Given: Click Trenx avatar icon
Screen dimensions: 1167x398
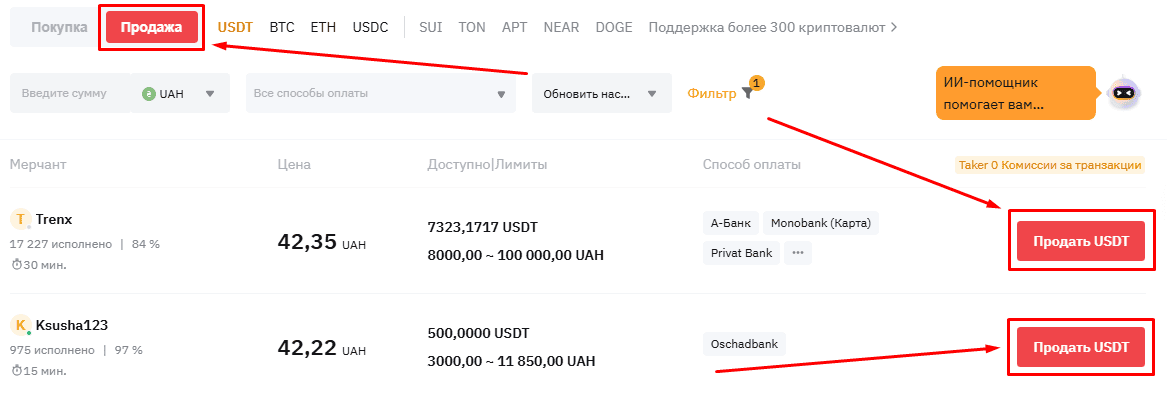Looking at the screenshot, I should click(x=21, y=219).
